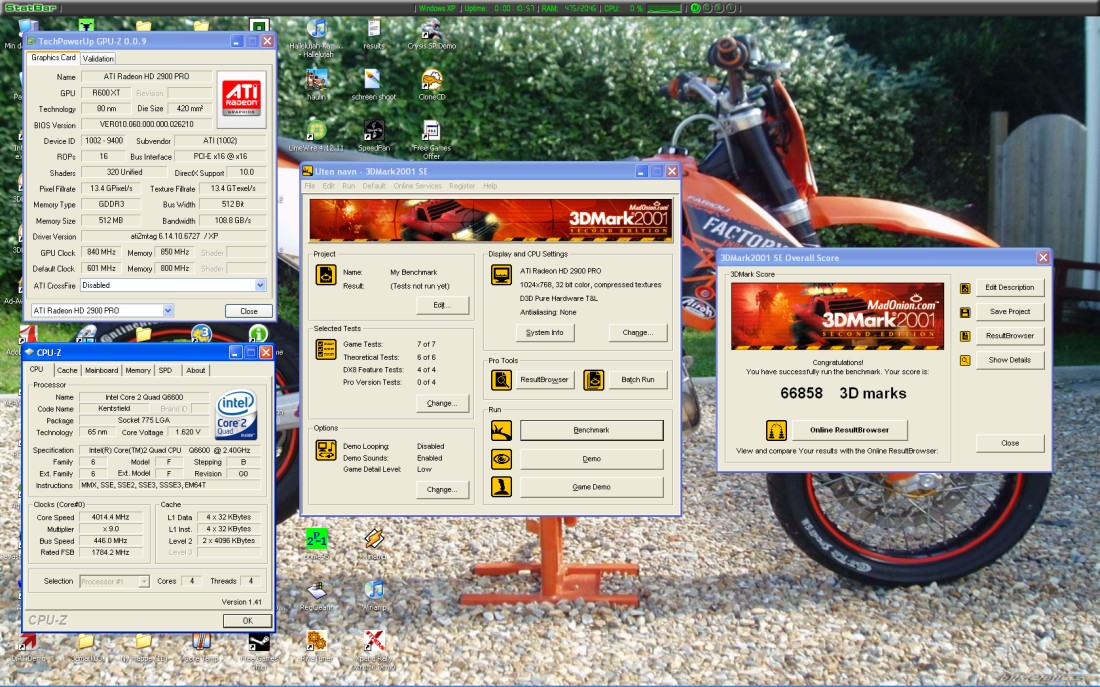Click the Project icon in 3DMark2001 window

pos(326,274)
